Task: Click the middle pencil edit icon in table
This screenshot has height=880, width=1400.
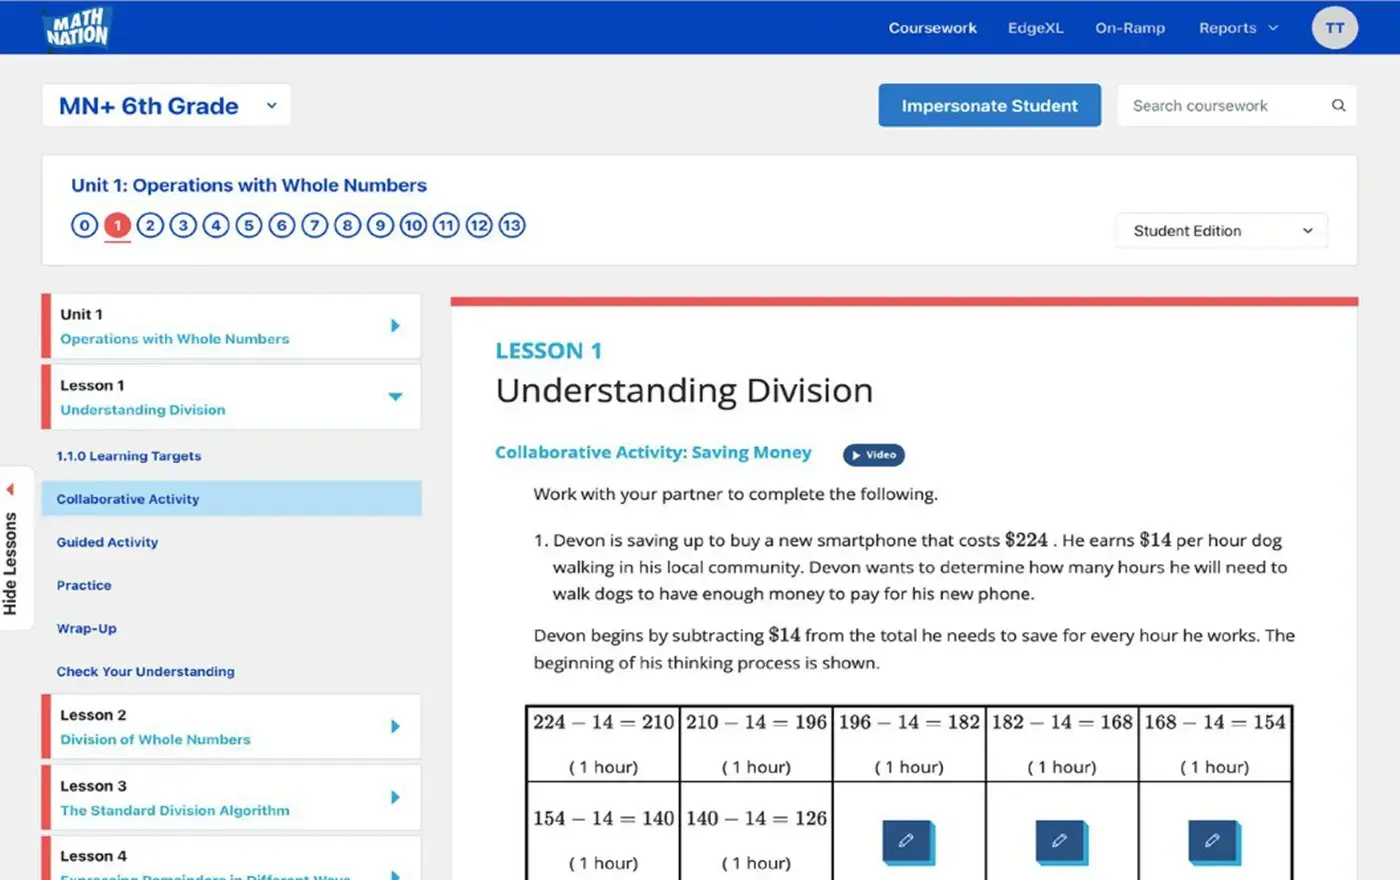Action: coord(1060,841)
